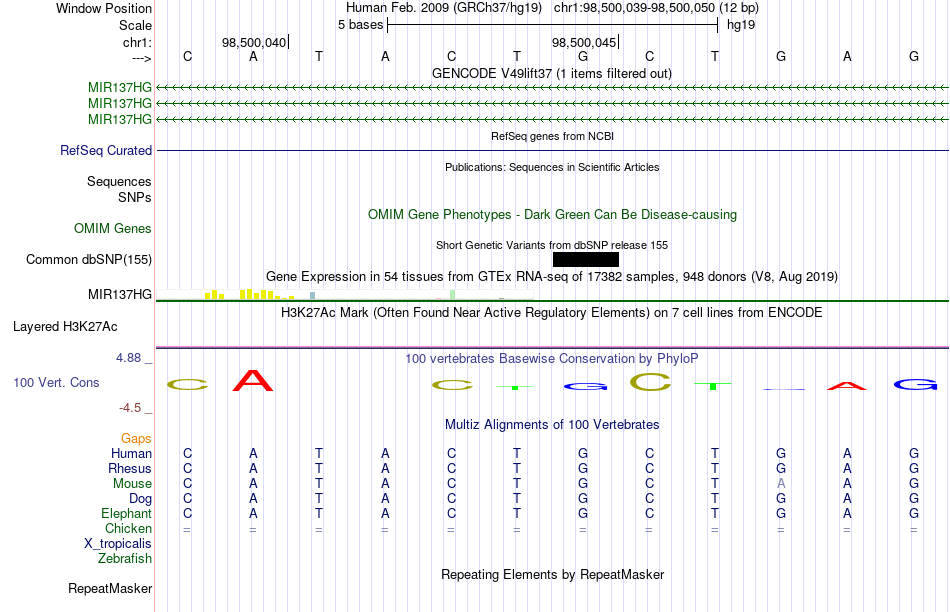The image size is (950, 612).
Task: Open Short Genetic Variants from dbSNP title
Action: [552, 245]
